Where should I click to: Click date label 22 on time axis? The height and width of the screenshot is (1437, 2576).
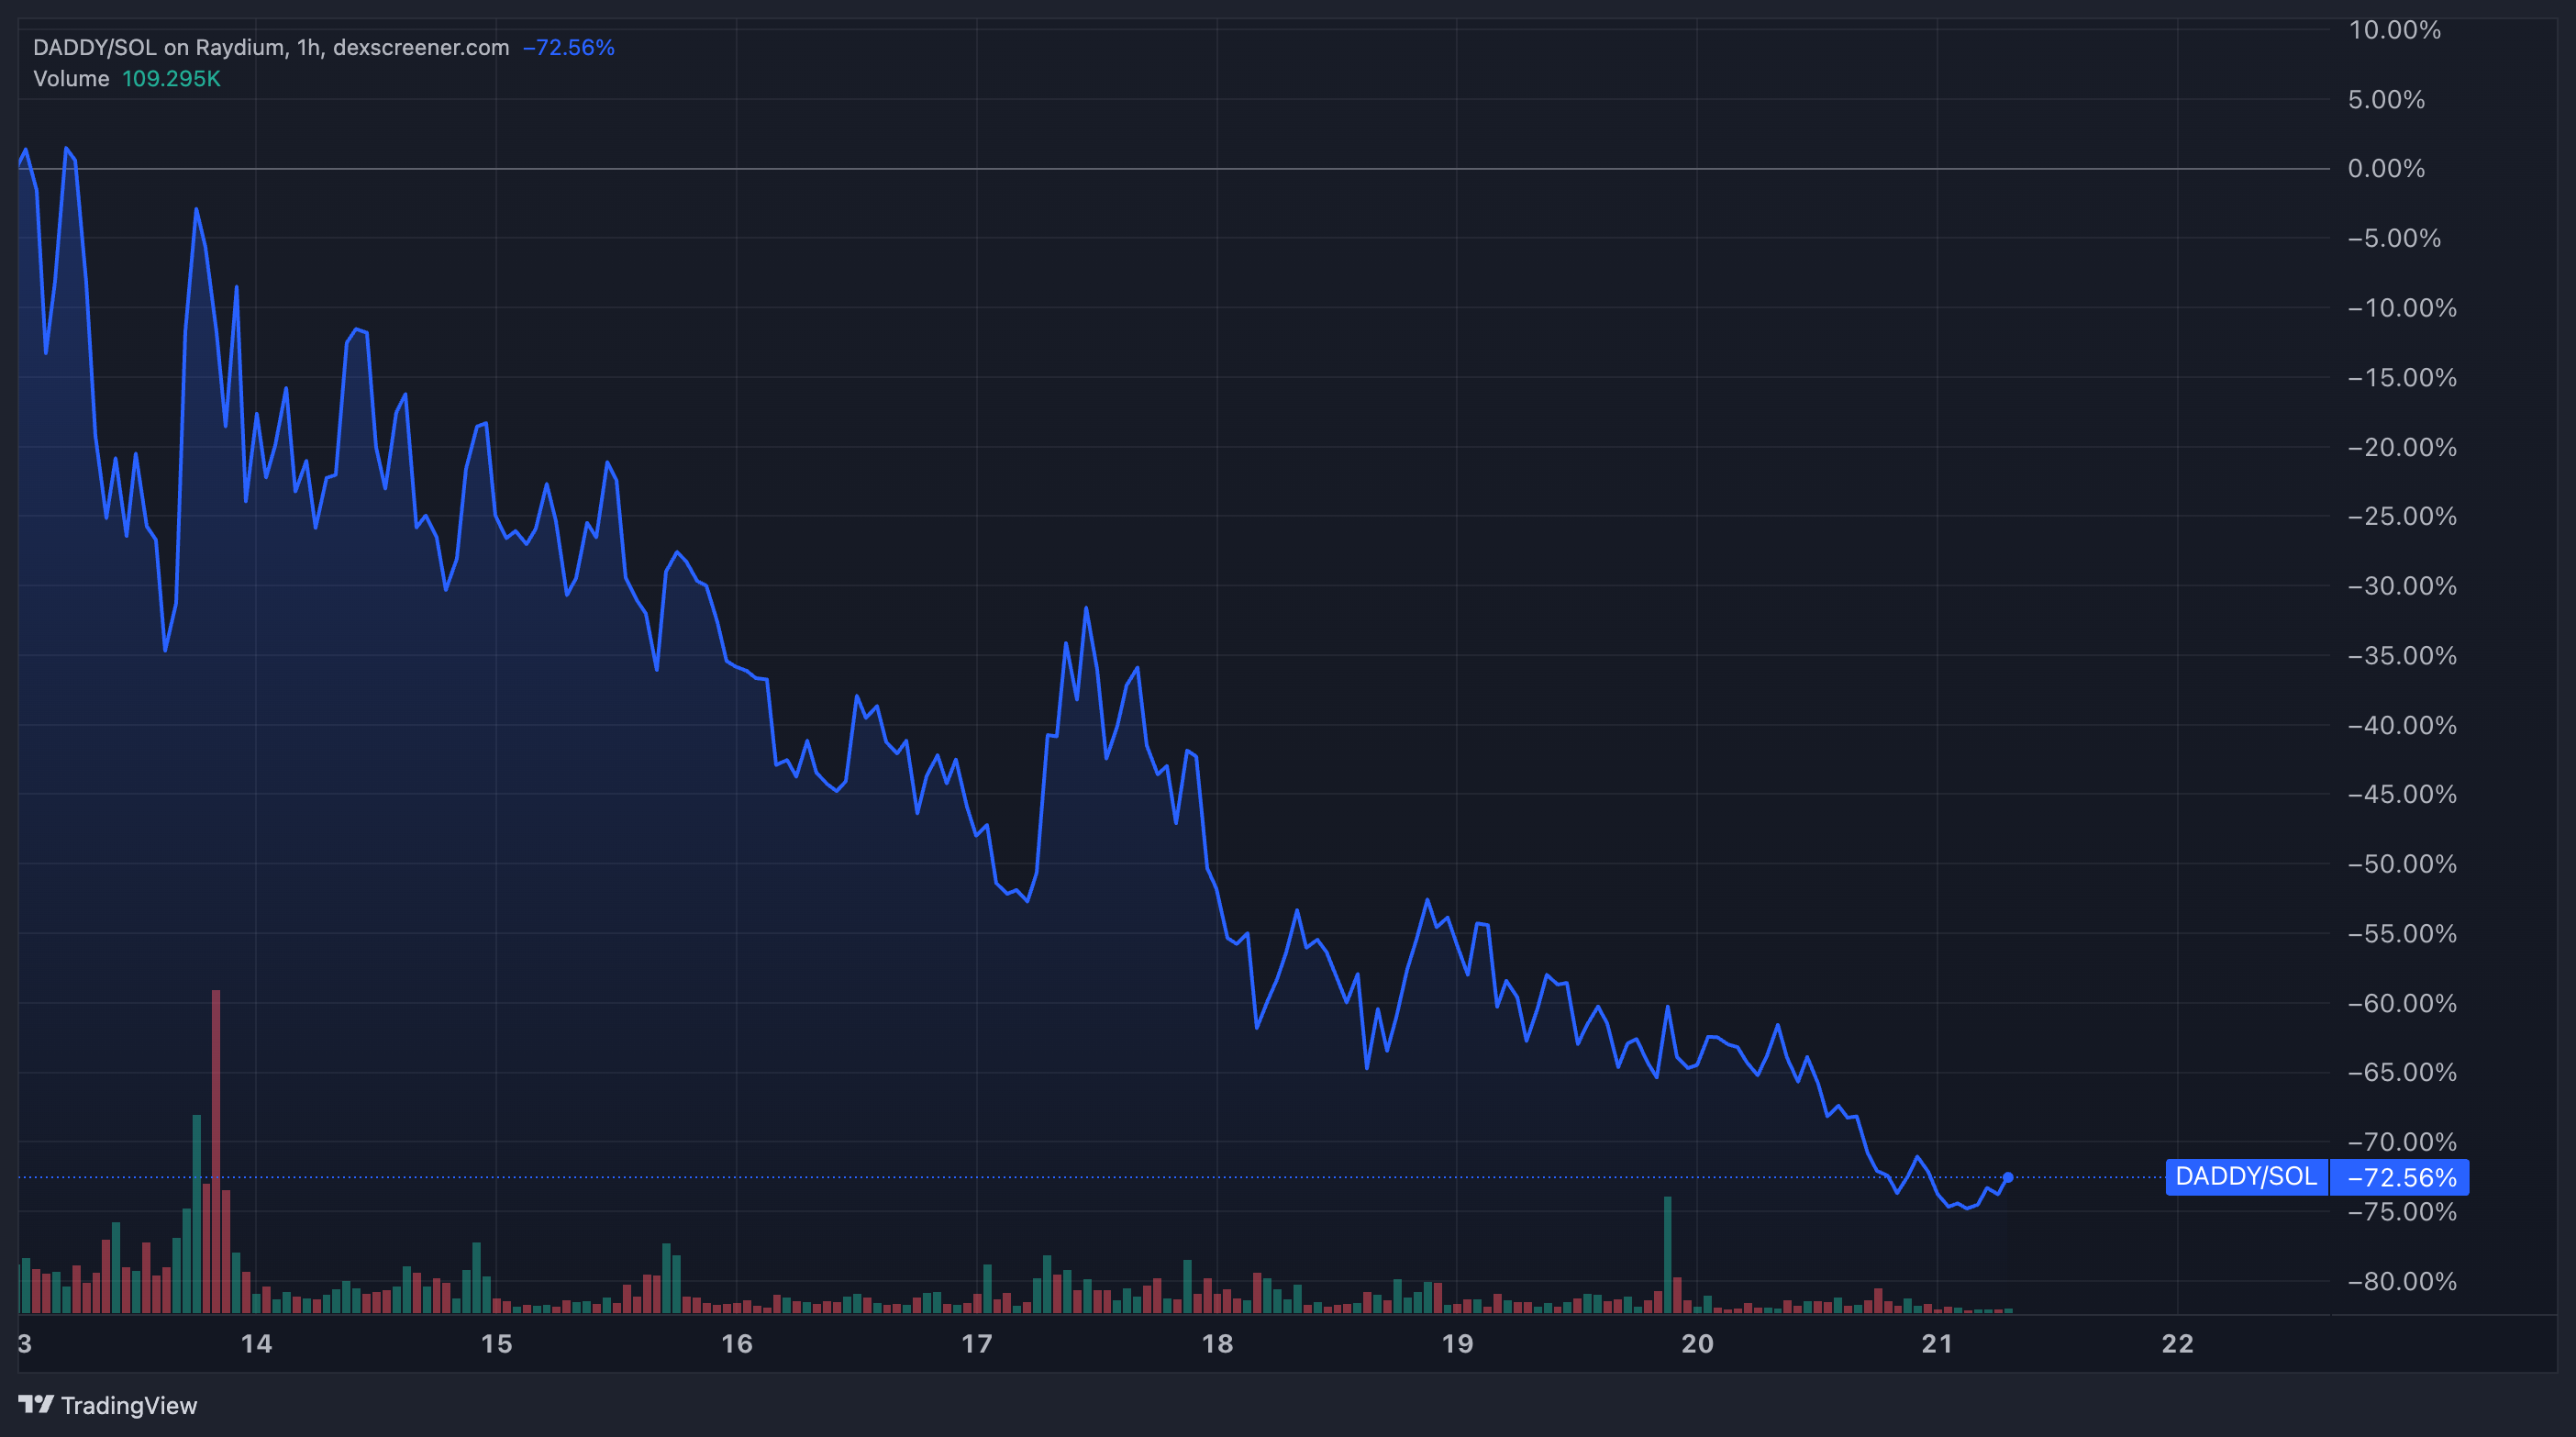pyautogui.click(x=2177, y=1343)
